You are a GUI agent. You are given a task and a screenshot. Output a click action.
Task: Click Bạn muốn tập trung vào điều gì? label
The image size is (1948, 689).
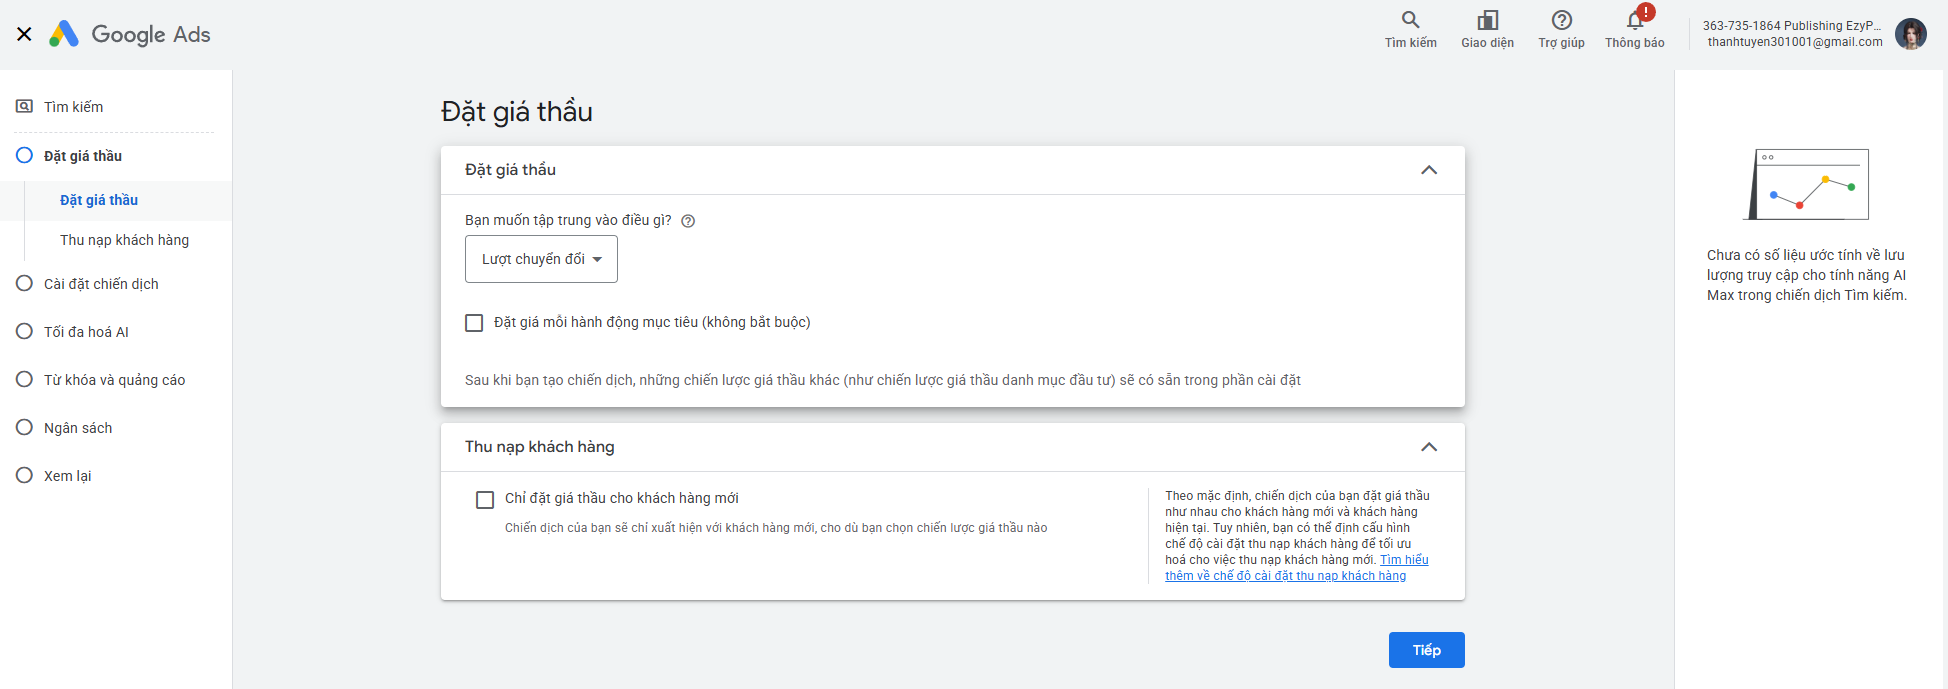point(568,220)
